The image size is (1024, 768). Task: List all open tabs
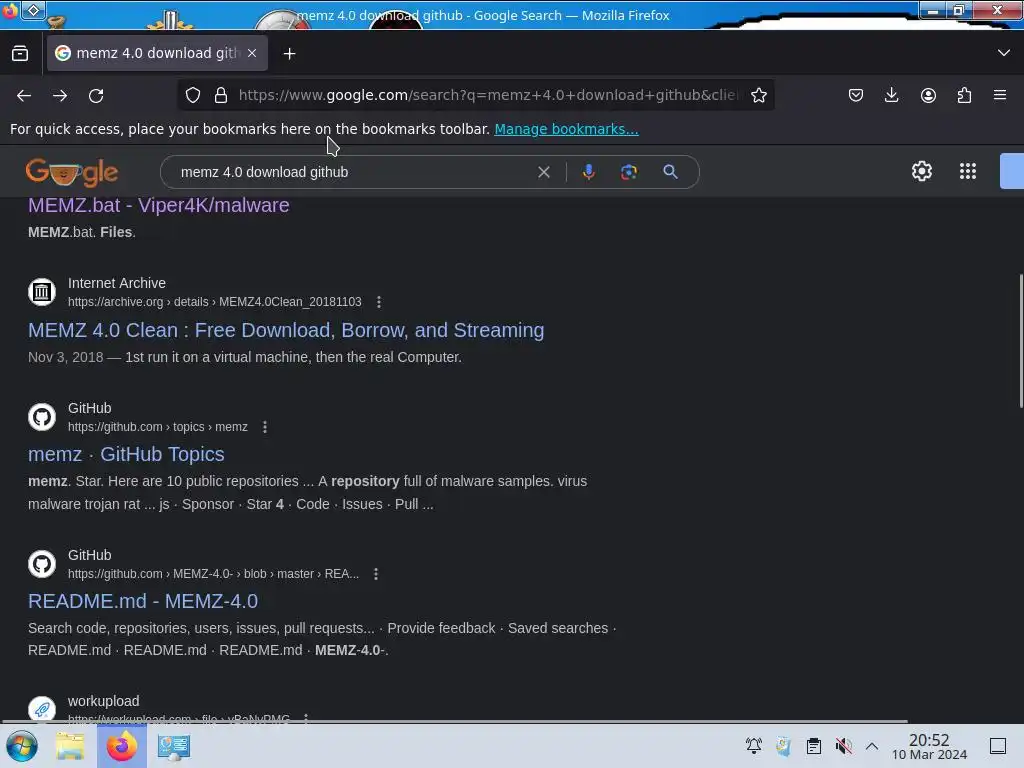tap(1004, 53)
